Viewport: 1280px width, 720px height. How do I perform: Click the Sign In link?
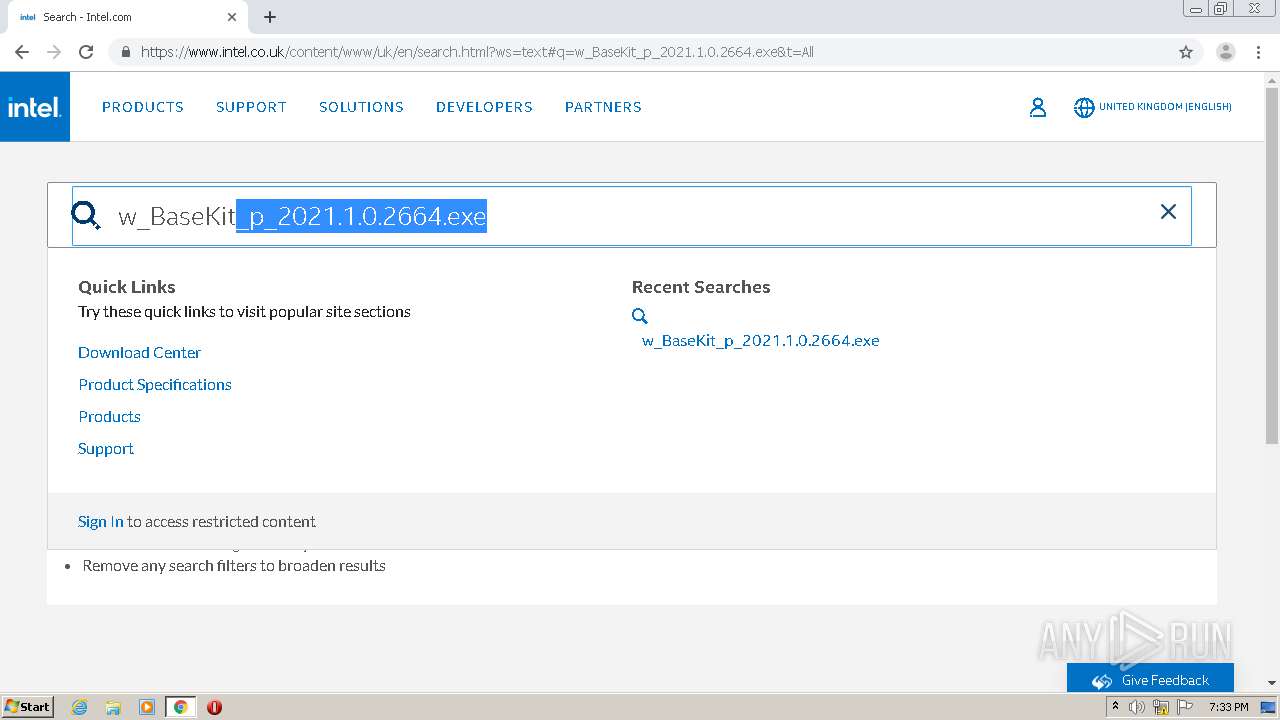pyautogui.click(x=101, y=521)
